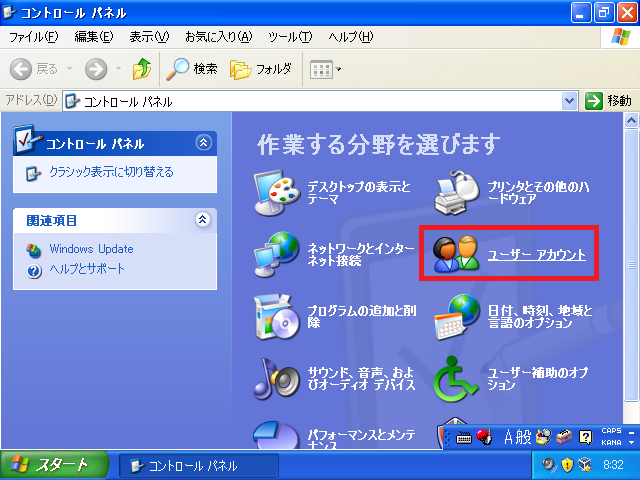
Task: Click the デスクトップの表示とテーマ text link
Action: (359, 193)
